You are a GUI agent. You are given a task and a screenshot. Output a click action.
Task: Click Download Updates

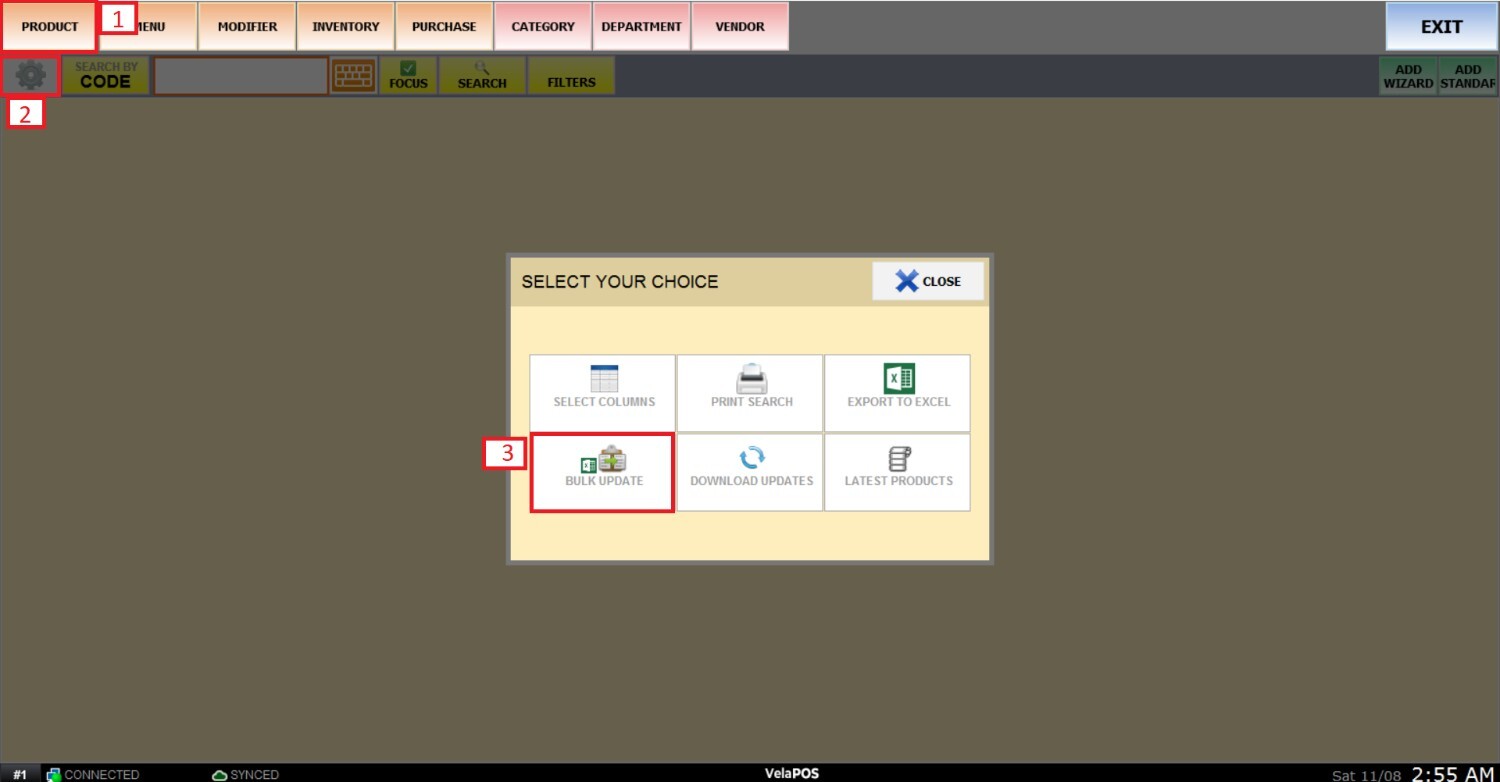(x=751, y=472)
